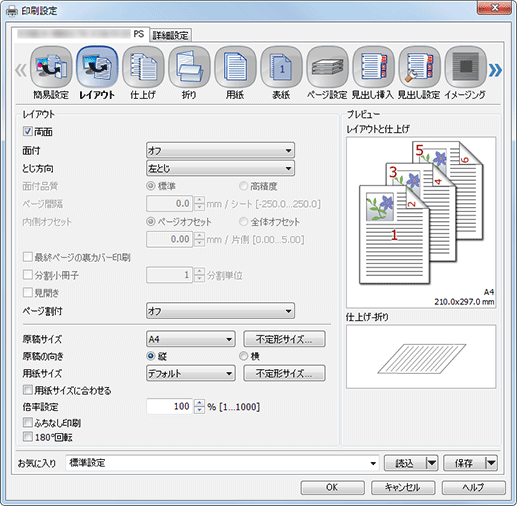Click 不定形サイズ button beside 用紙サイズ

coord(284,373)
